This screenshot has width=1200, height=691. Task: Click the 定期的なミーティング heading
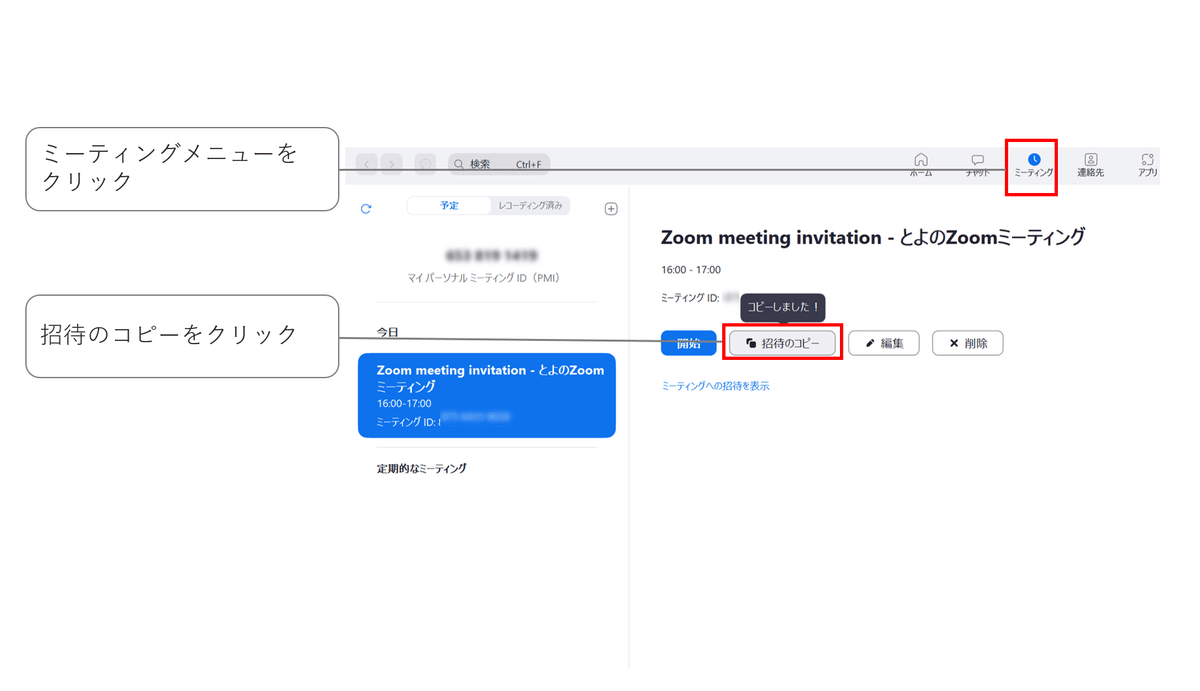[x=421, y=468]
